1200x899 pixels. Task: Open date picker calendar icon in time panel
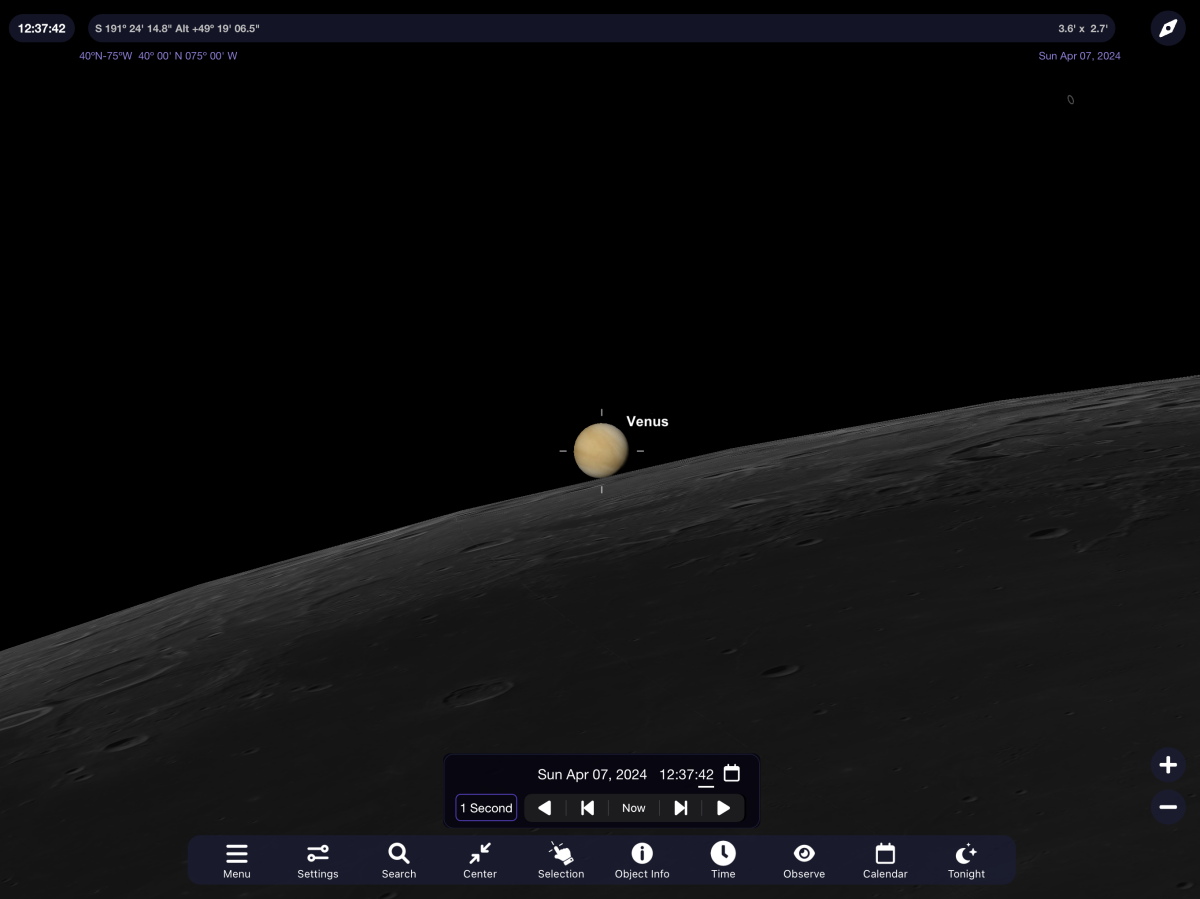(732, 773)
